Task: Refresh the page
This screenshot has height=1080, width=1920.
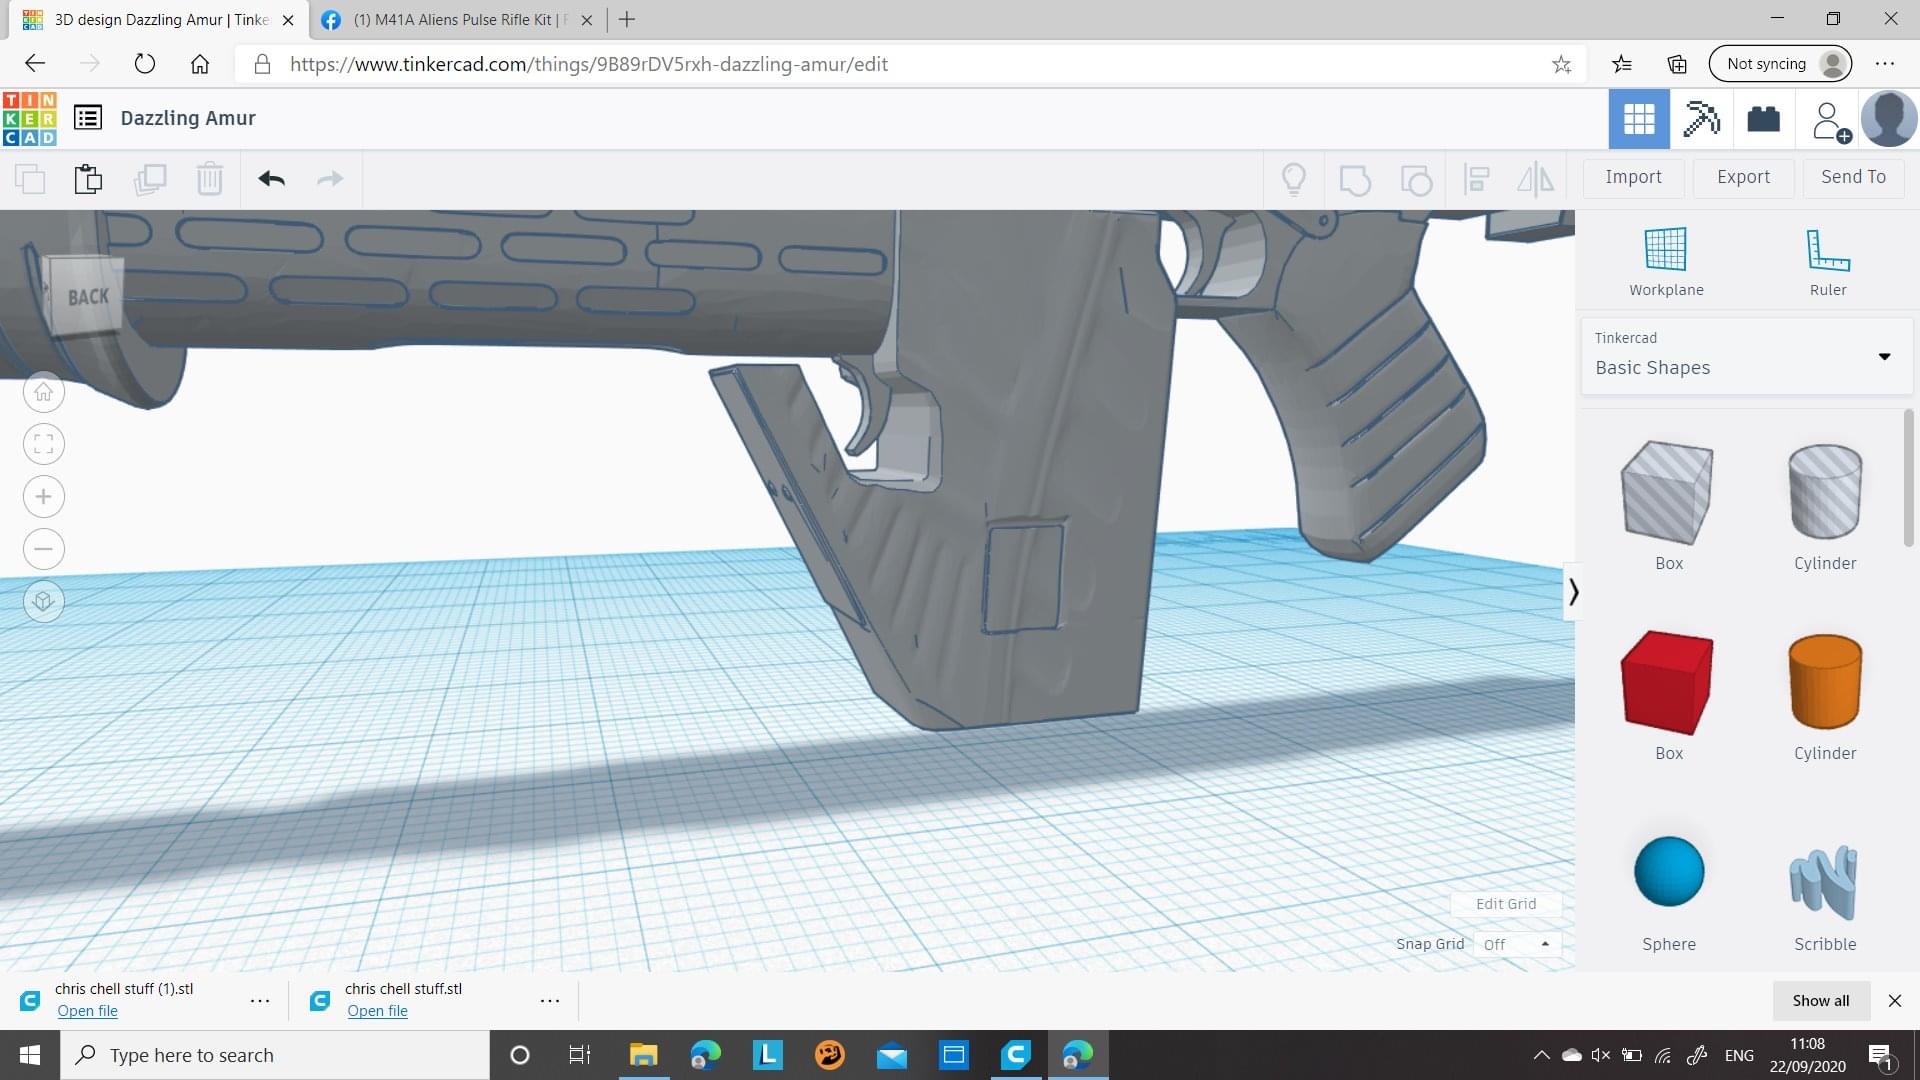Action: (145, 64)
